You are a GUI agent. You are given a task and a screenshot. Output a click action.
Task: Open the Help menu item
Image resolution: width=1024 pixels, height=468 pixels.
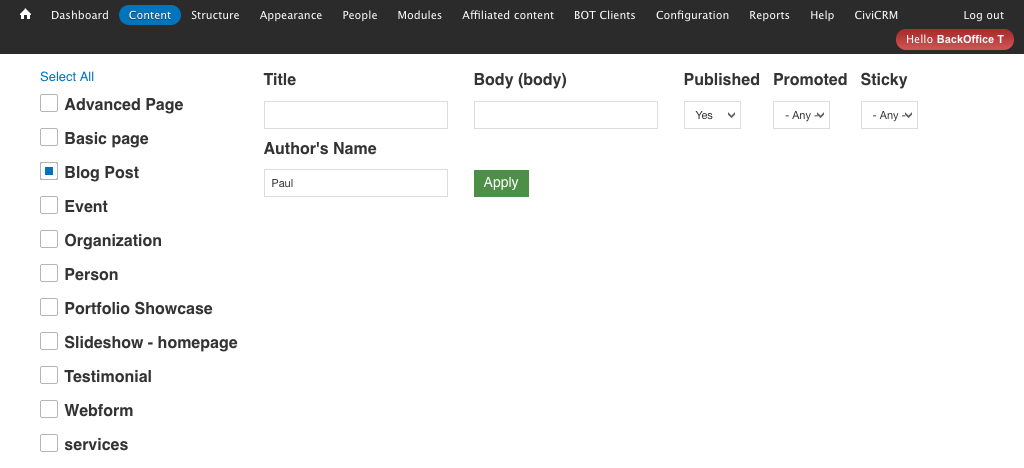[x=822, y=15]
